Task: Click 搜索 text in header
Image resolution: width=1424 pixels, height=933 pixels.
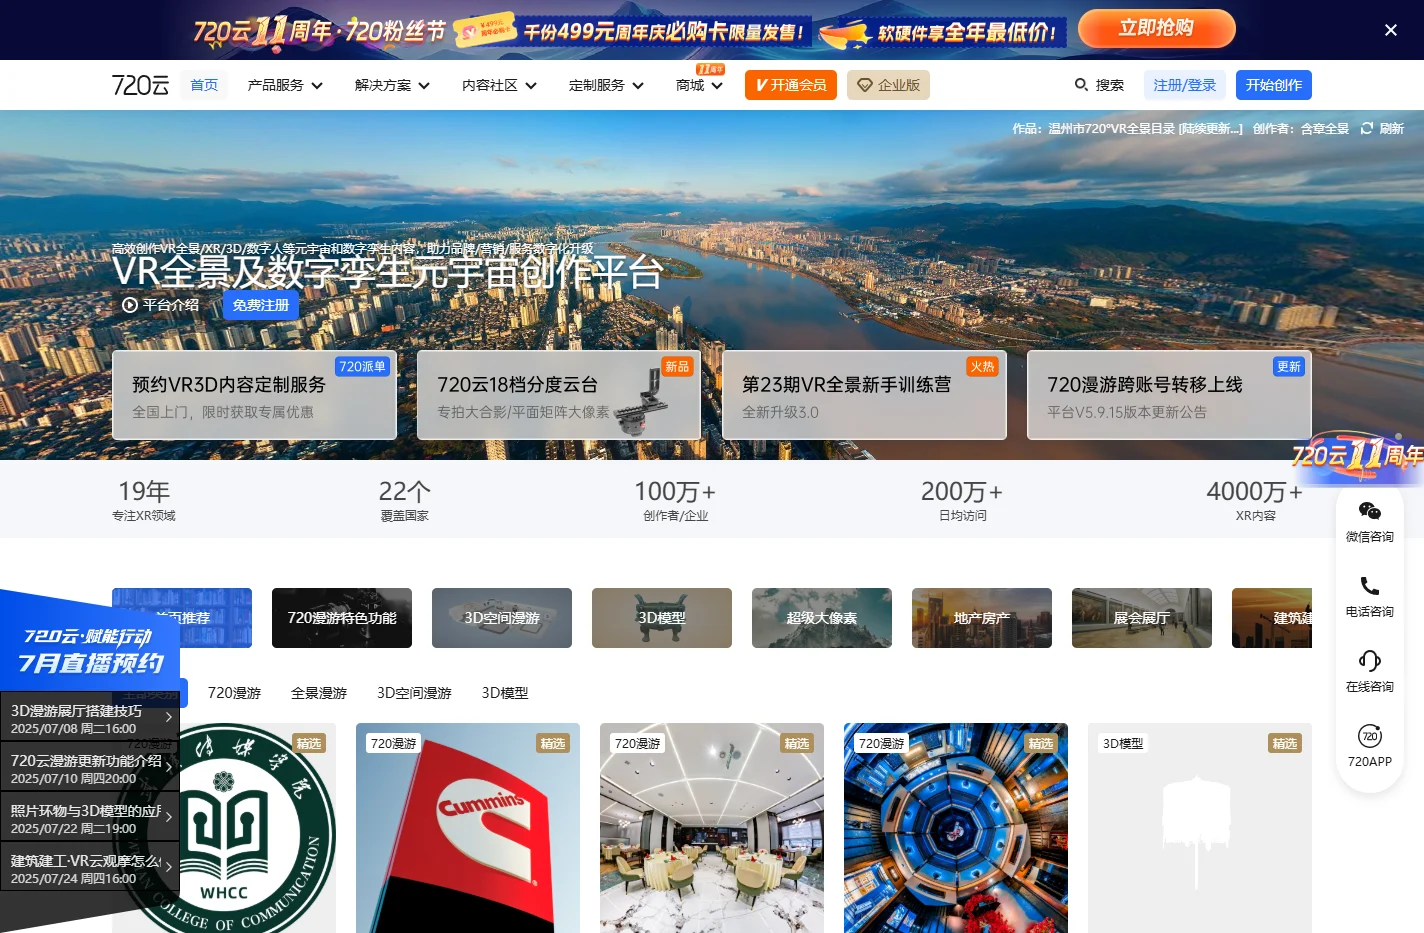Action: [x=1110, y=85]
